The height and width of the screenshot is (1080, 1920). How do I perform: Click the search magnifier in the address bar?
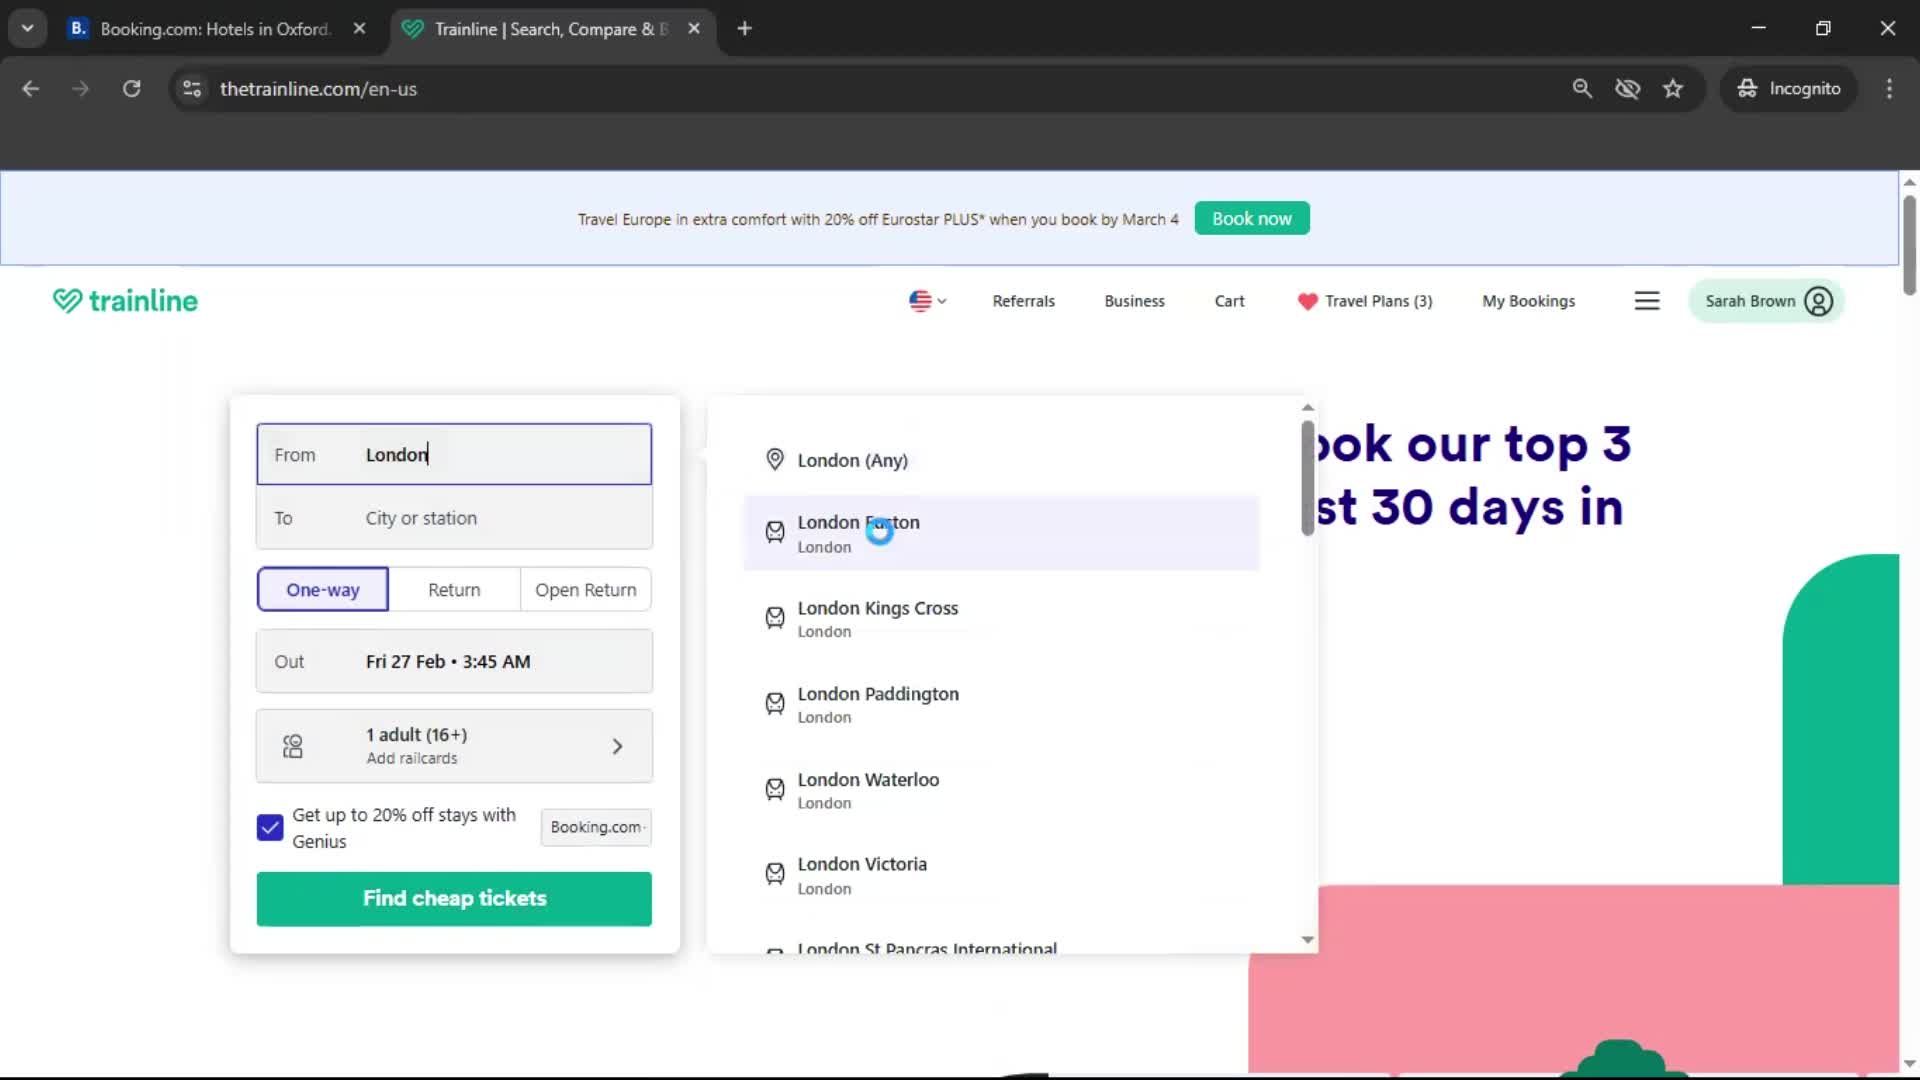(x=1582, y=88)
